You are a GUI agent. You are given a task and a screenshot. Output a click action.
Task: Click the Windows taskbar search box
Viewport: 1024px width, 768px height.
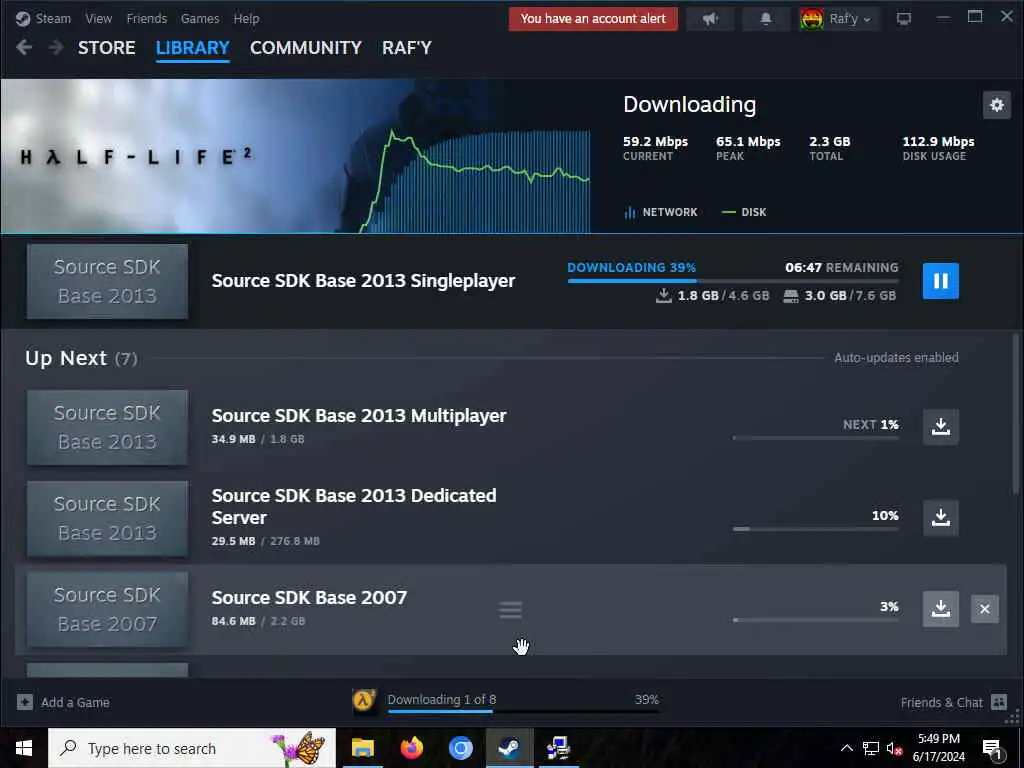(x=191, y=748)
